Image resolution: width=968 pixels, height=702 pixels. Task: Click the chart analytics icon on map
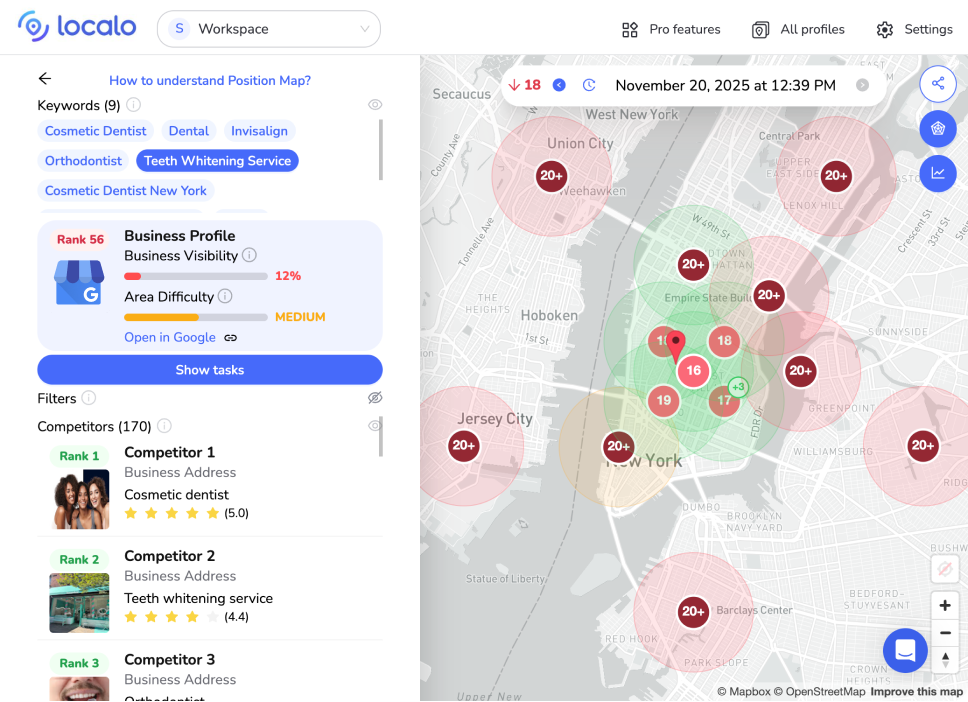(937, 173)
